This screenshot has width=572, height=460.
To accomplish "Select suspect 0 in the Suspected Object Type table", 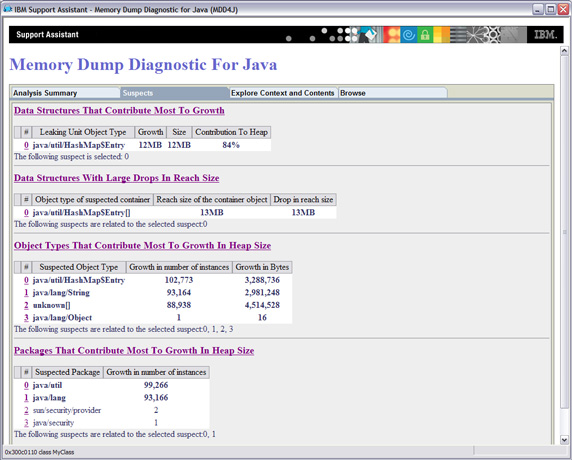I will click(x=26, y=280).
